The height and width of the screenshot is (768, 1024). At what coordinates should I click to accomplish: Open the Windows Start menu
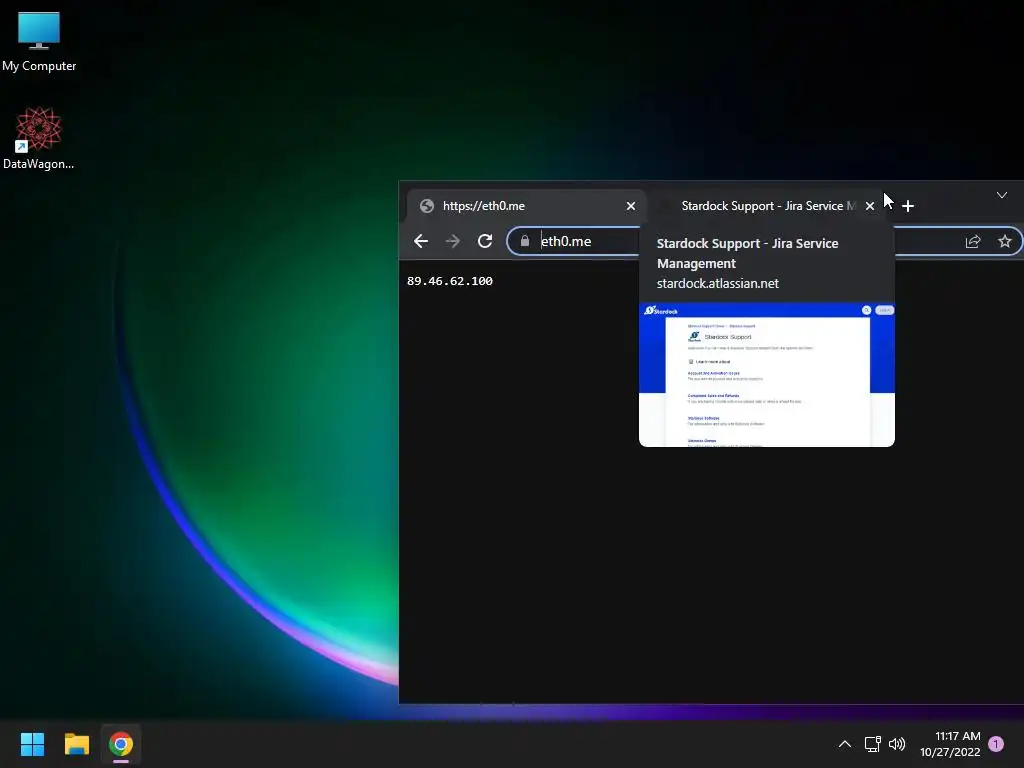[x=32, y=744]
